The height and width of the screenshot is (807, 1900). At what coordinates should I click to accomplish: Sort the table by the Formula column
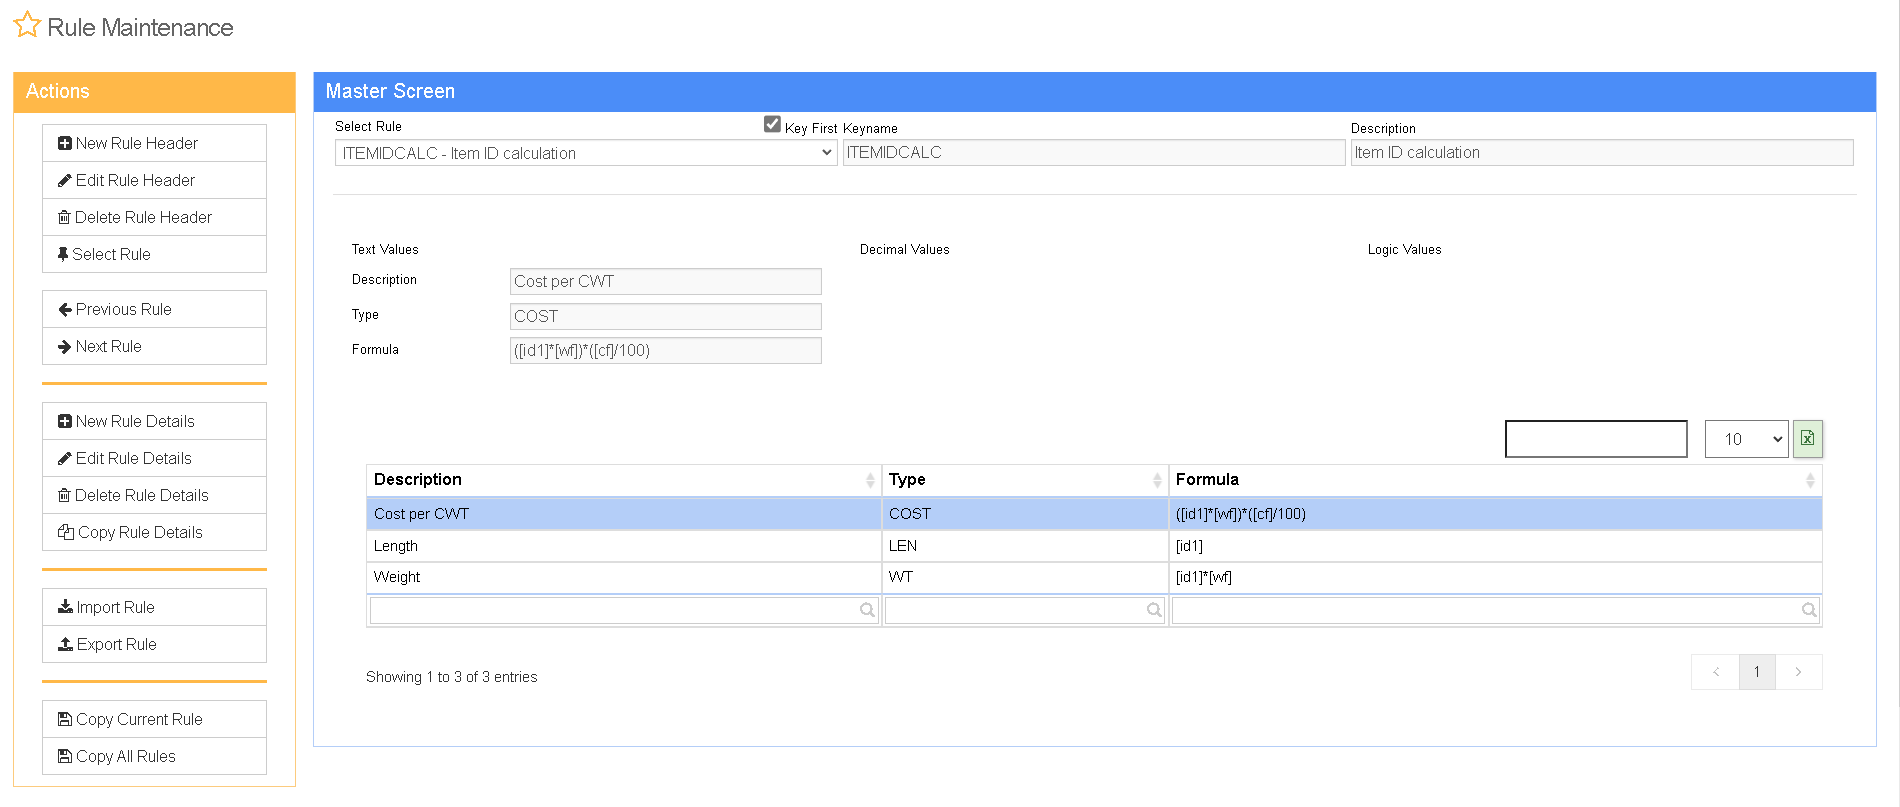point(1495,480)
